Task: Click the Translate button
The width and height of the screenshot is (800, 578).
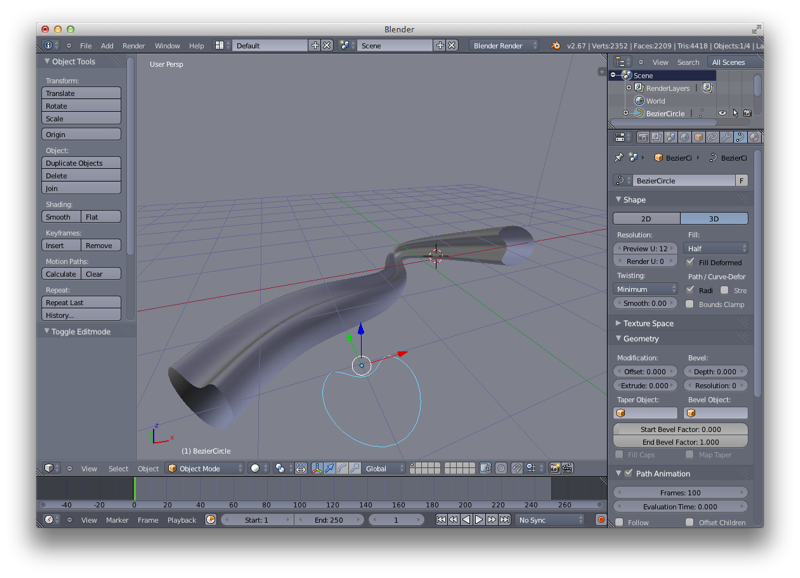Action: coord(81,93)
